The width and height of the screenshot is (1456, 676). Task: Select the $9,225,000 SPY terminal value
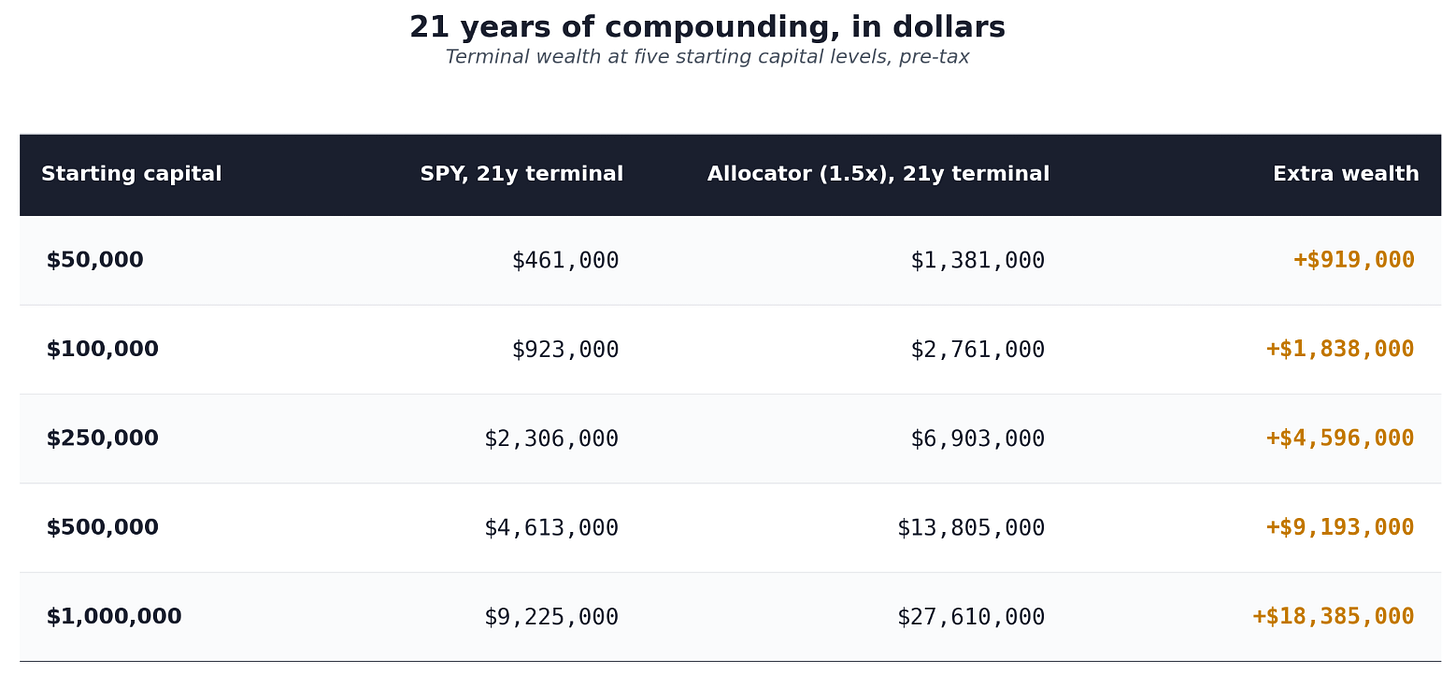click(551, 617)
